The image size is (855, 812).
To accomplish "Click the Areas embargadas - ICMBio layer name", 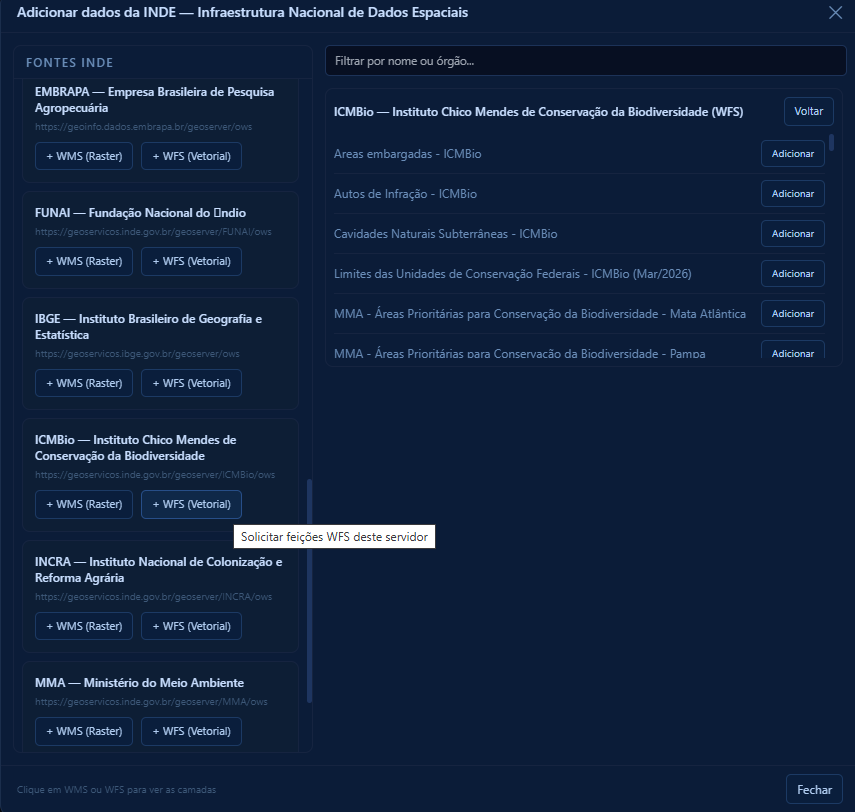I will (x=407, y=154).
